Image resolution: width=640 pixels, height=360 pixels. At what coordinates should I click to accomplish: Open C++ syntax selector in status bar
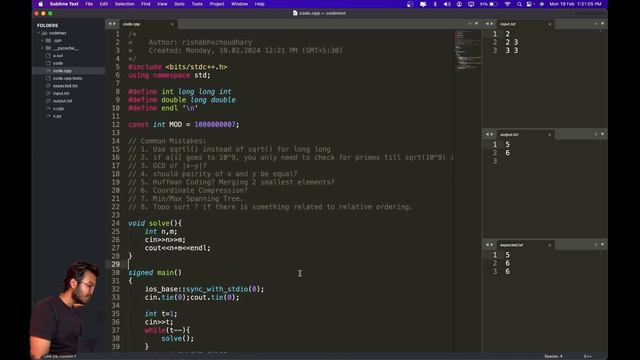[588, 356]
